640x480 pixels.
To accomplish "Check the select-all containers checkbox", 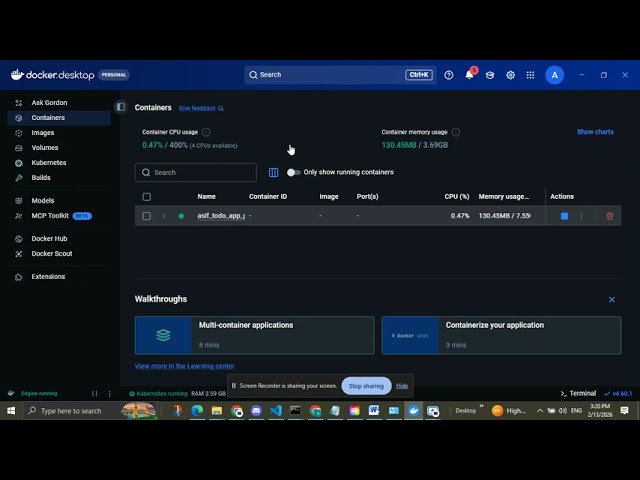I will (x=147, y=197).
